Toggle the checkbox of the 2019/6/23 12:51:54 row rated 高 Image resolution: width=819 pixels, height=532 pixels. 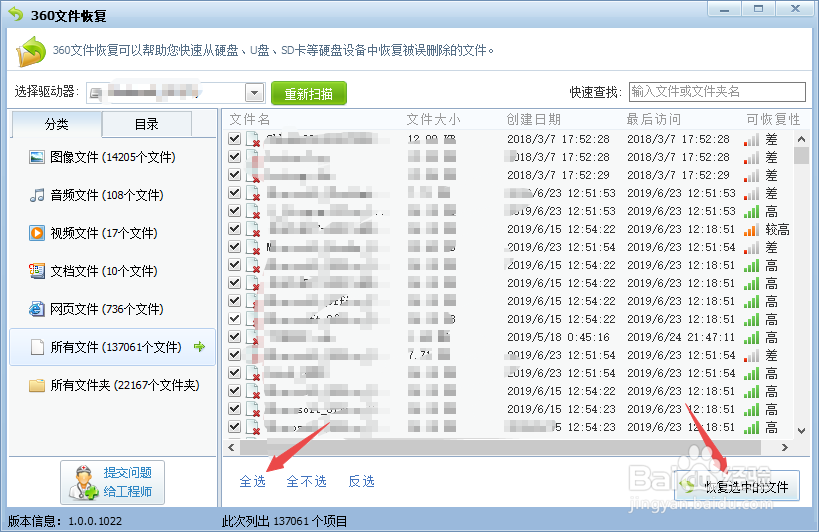point(235,373)
